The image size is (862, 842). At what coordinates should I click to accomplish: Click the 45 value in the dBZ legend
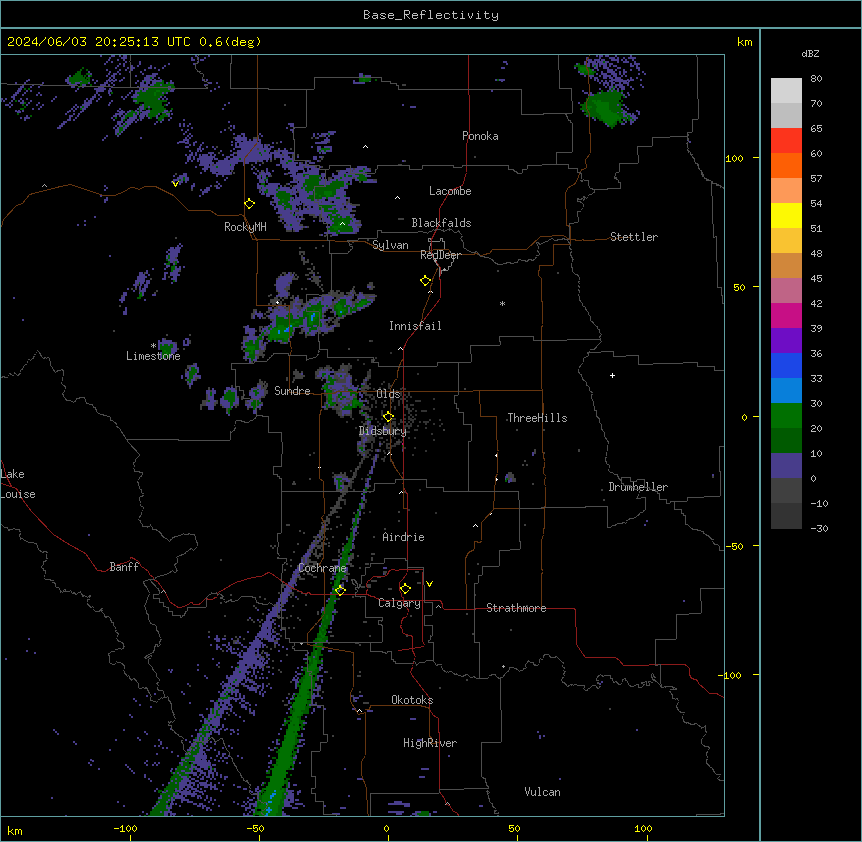point(816,278)
